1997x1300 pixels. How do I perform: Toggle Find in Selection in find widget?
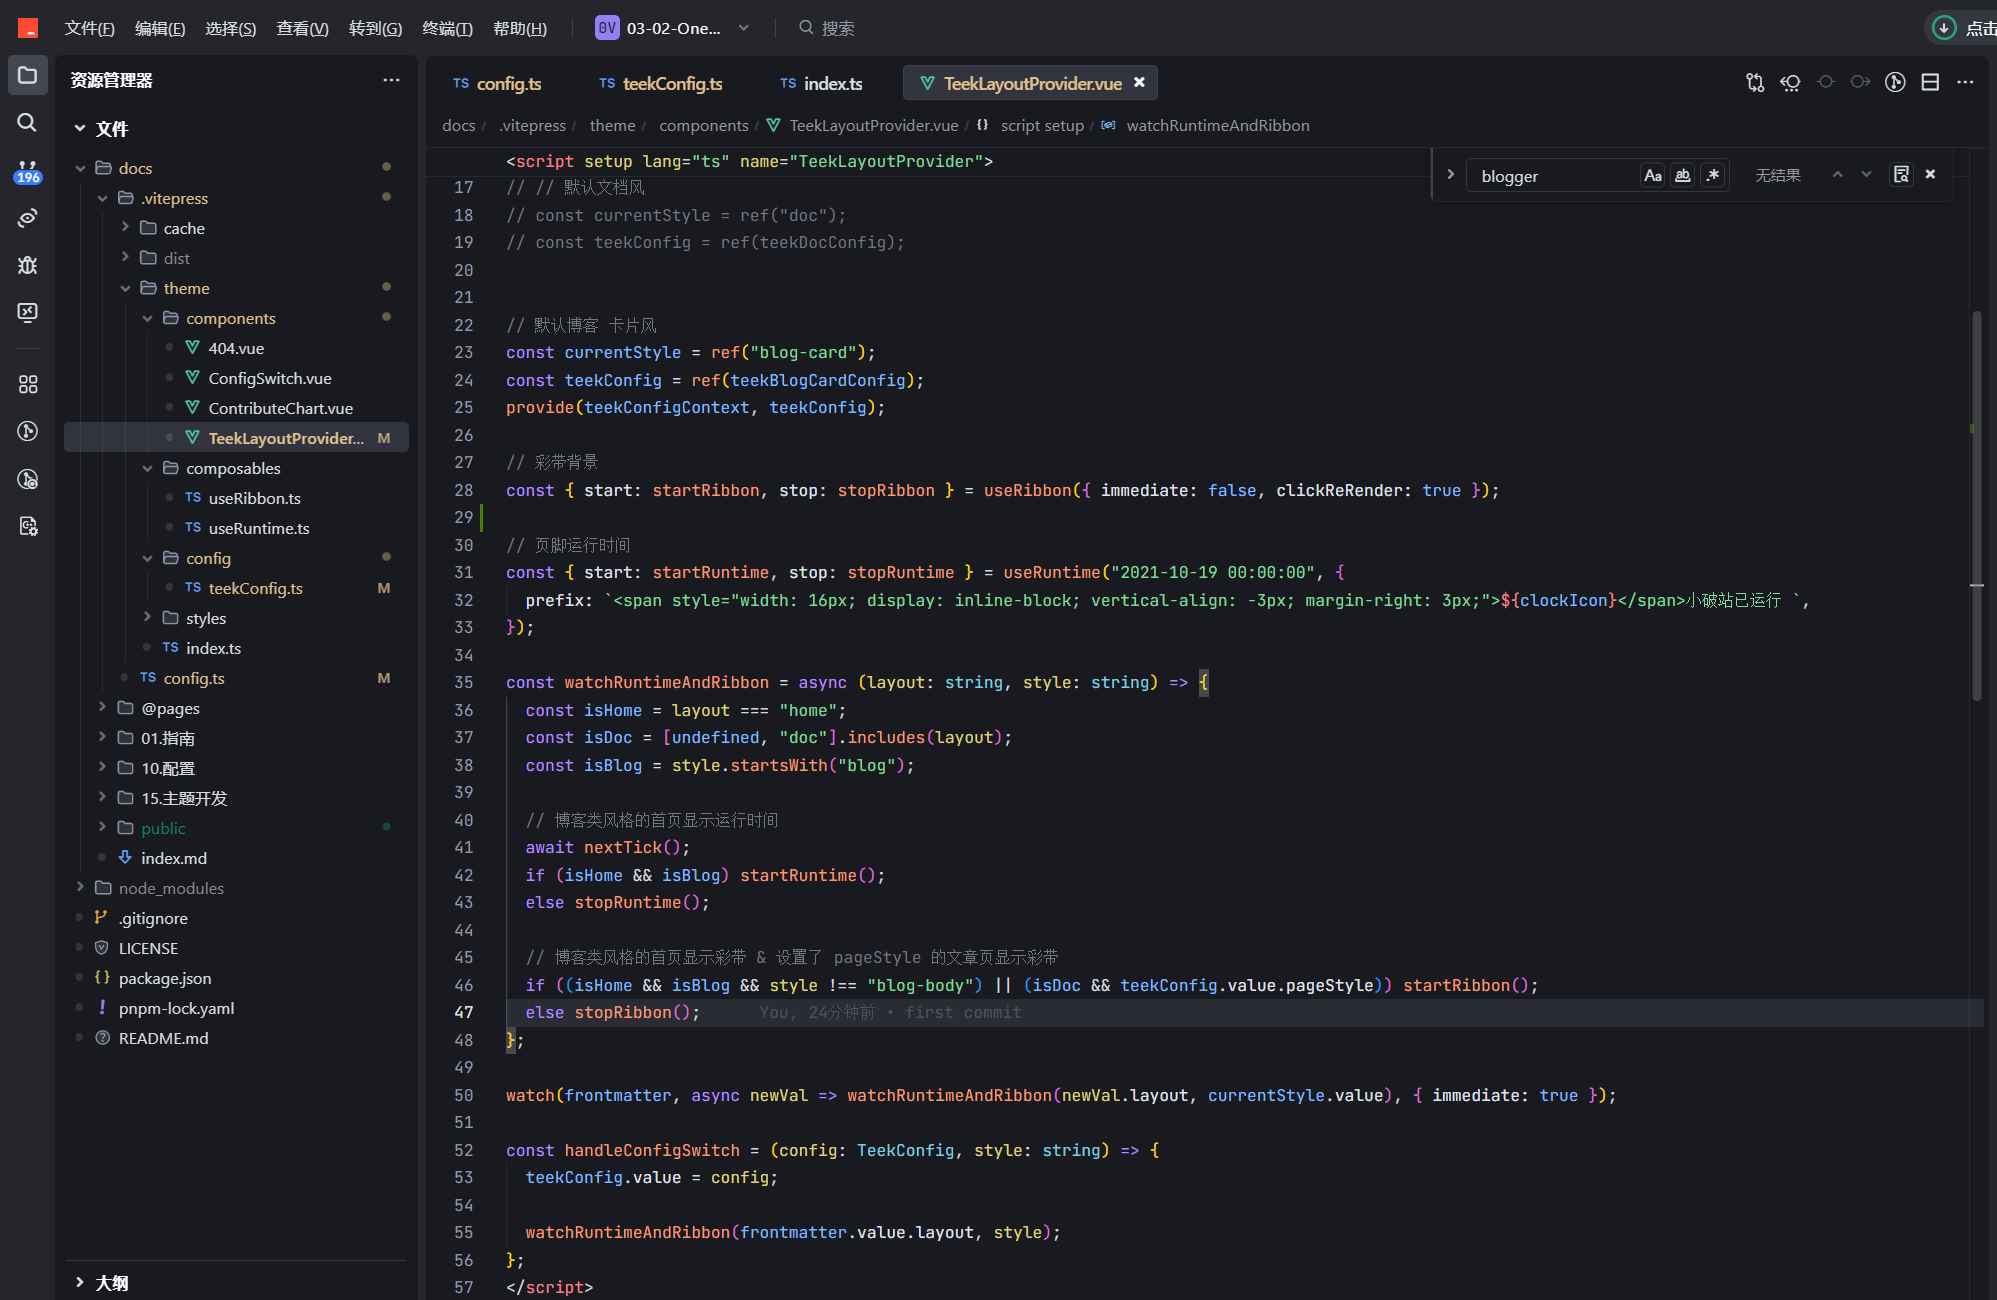point(1901,175)
